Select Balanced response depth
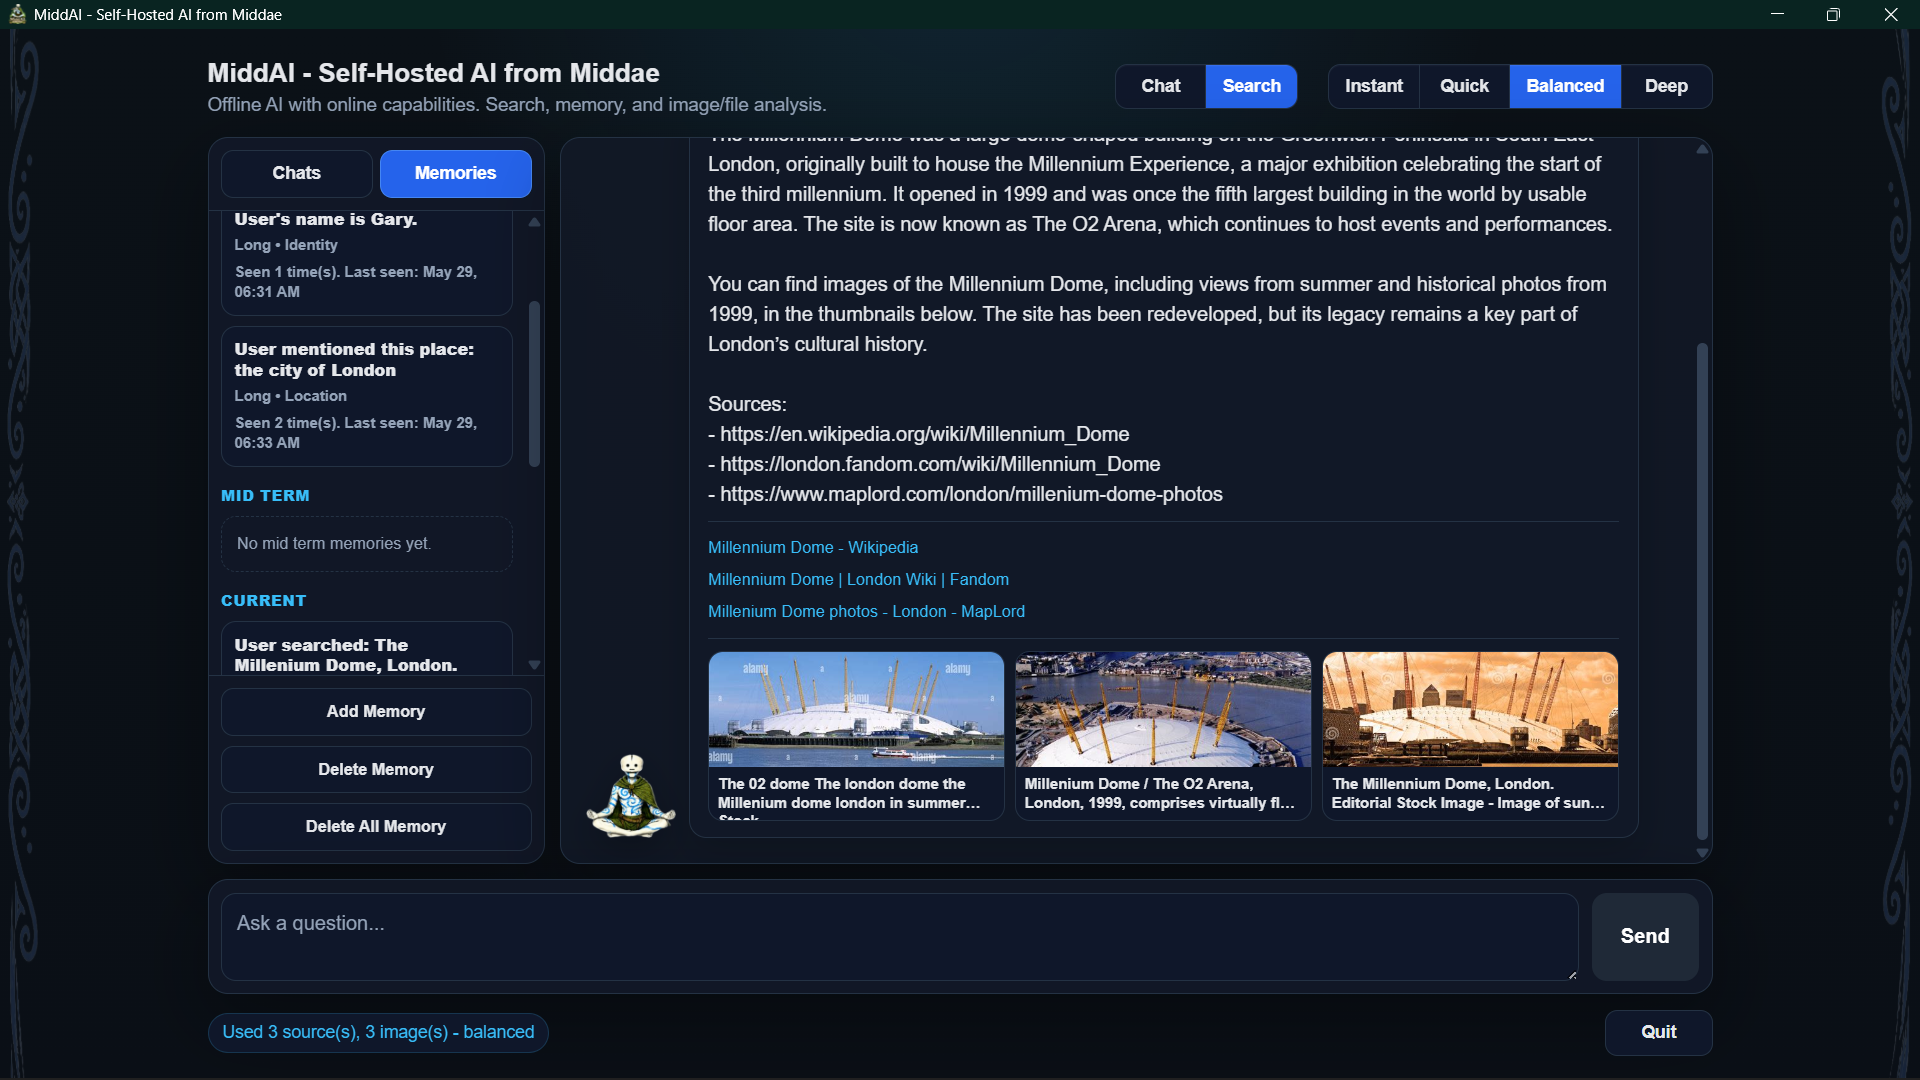Screen dimensions: 1920x1080 click(x=1565, y=86)
